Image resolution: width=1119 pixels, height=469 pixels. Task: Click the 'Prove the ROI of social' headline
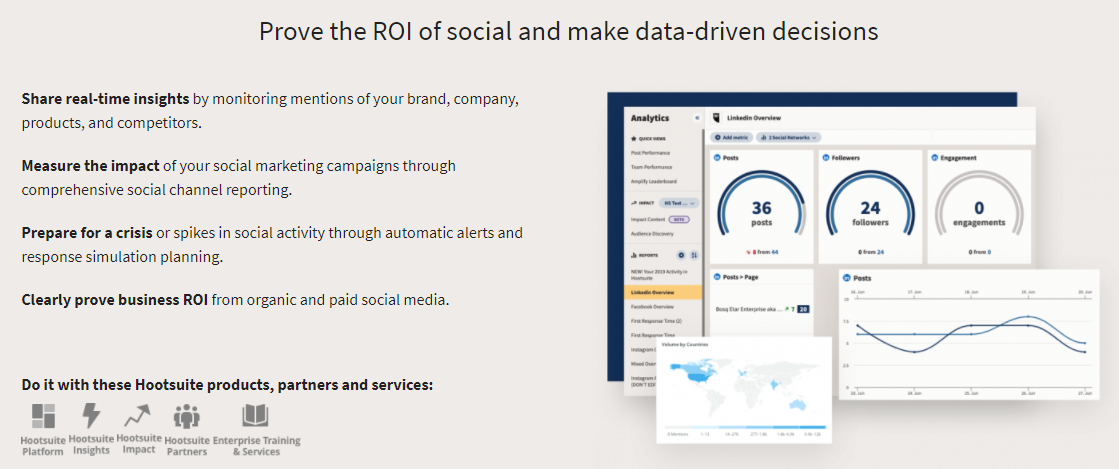pos(568,32)
